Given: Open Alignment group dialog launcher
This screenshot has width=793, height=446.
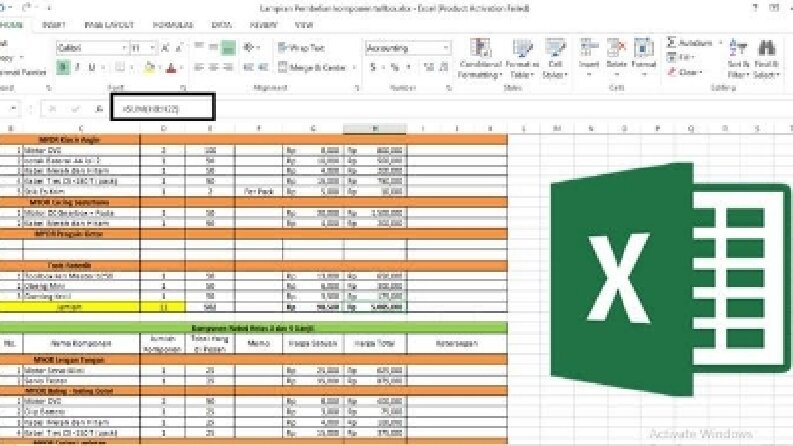Looking at the screenshot, I should point(357,88).
